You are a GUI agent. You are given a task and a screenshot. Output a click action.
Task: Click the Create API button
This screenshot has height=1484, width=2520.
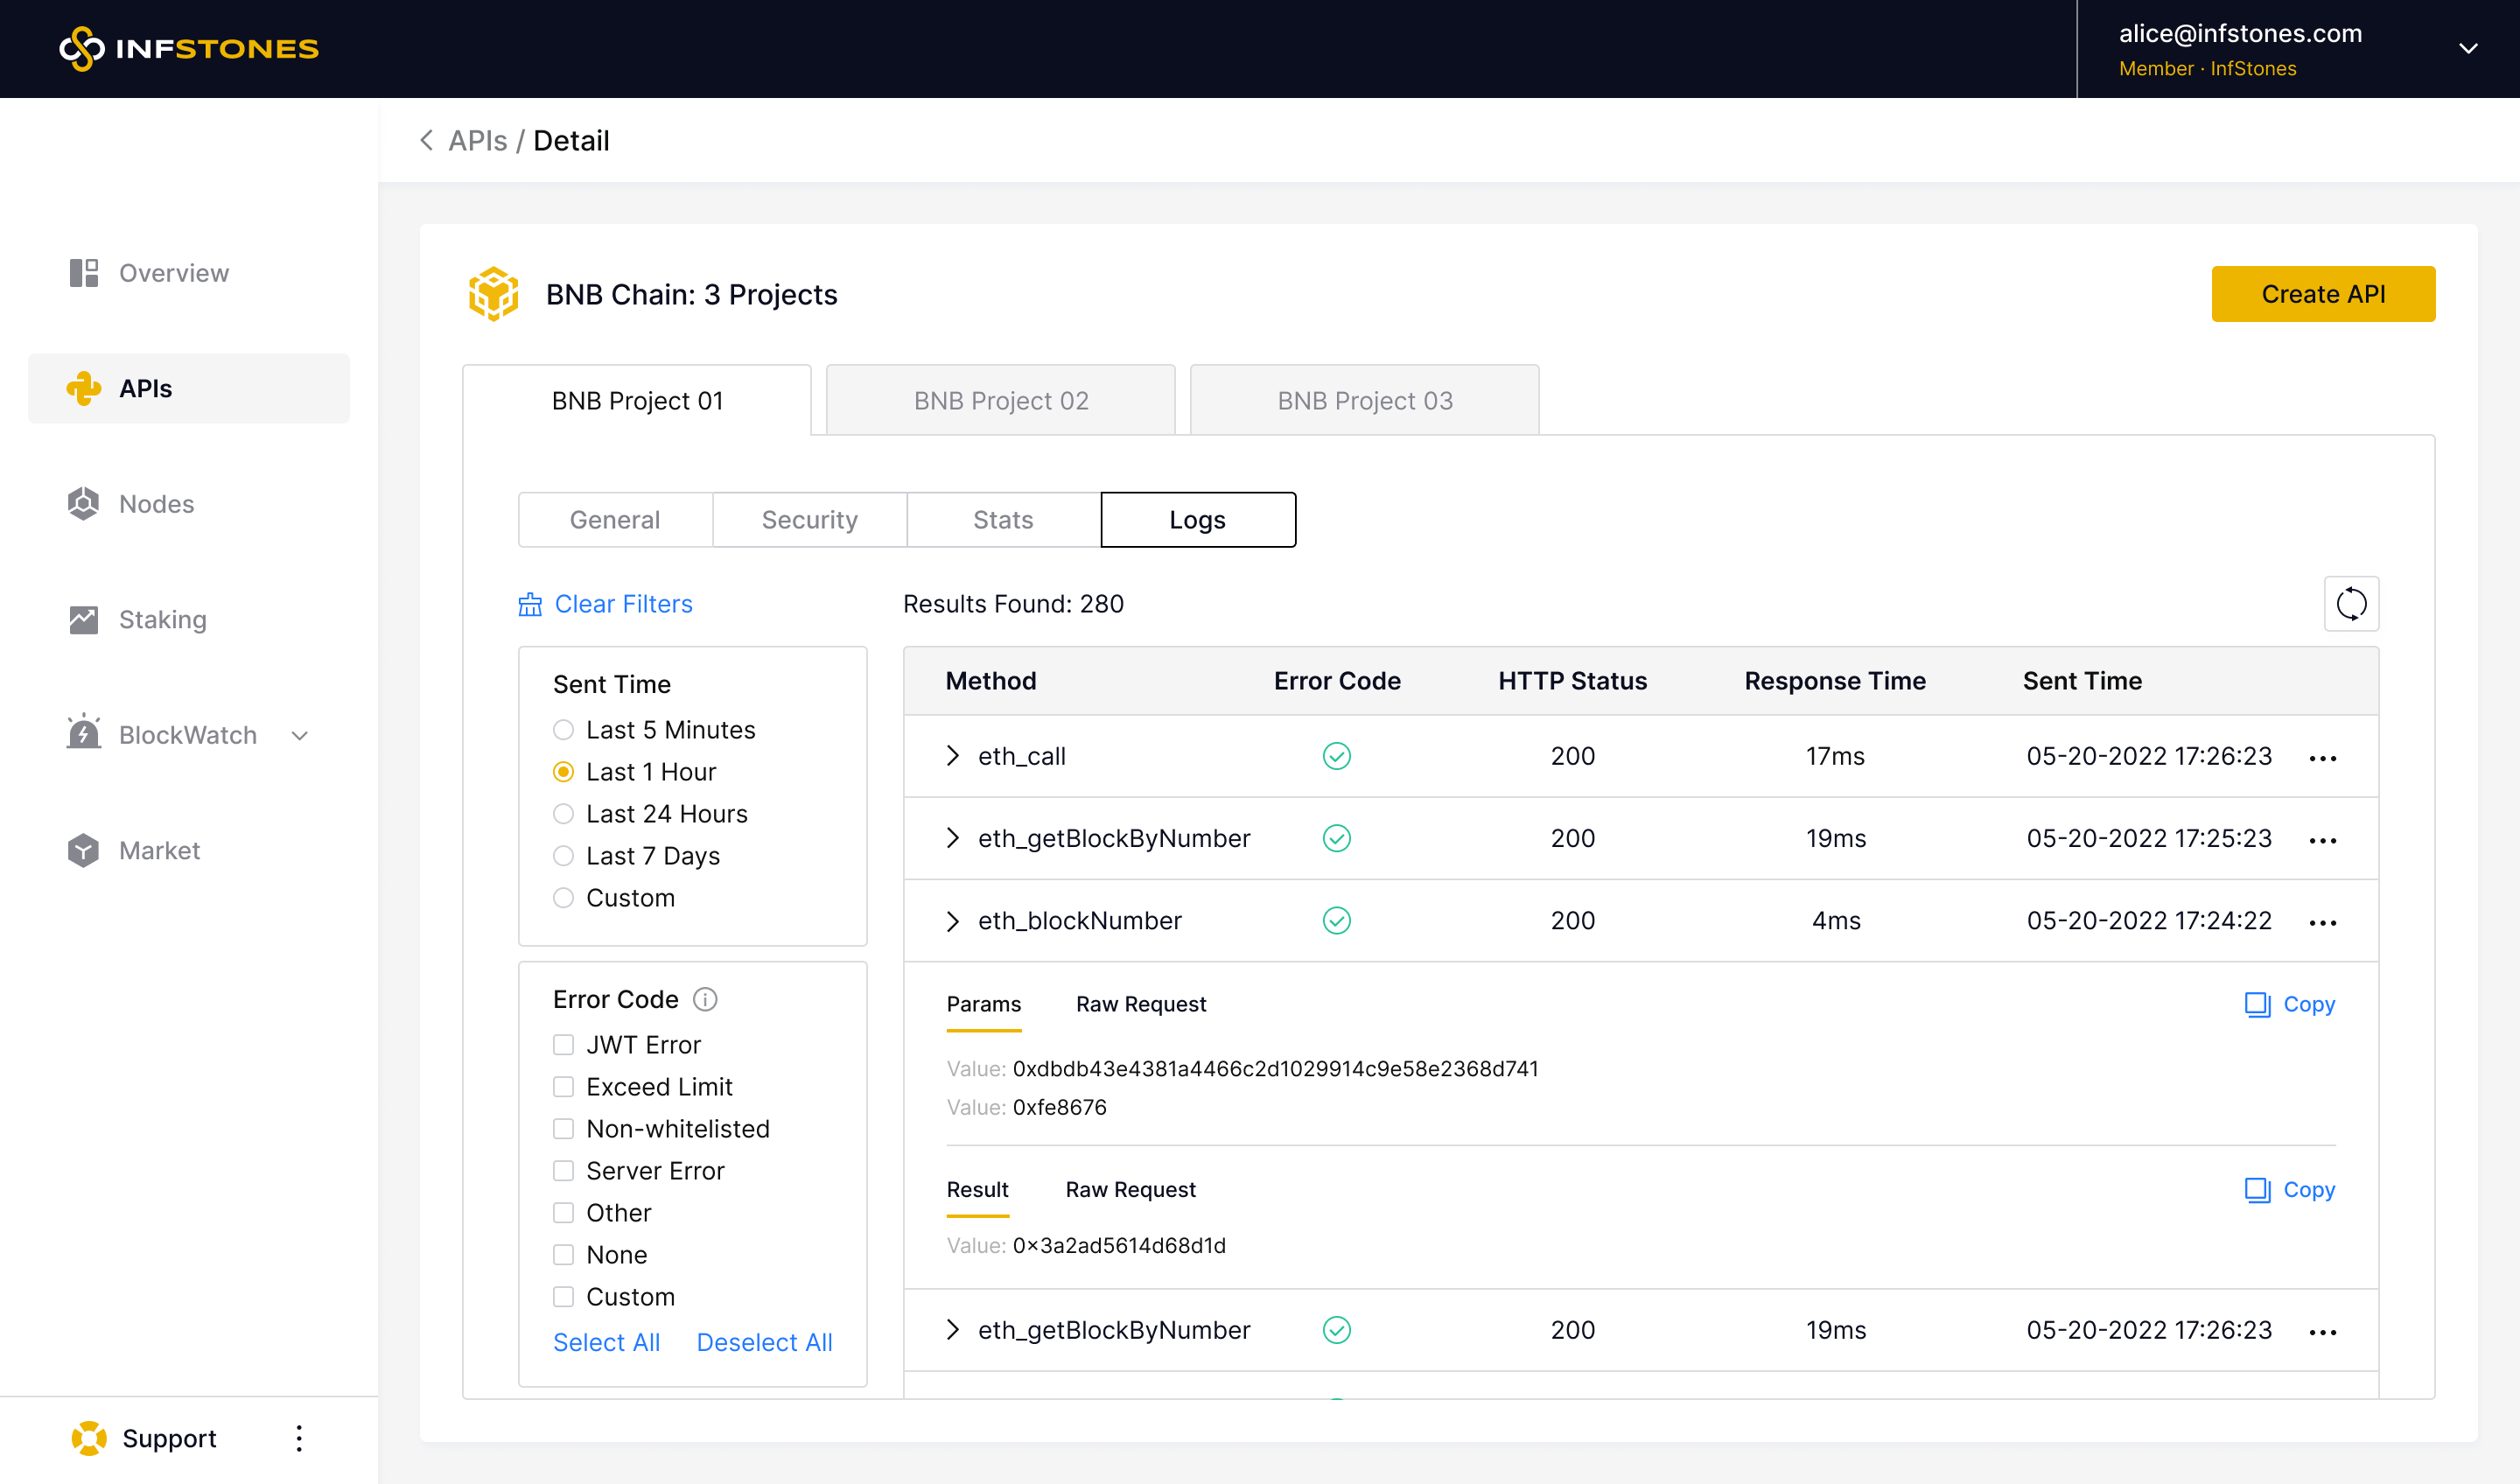click(2322, 294)
